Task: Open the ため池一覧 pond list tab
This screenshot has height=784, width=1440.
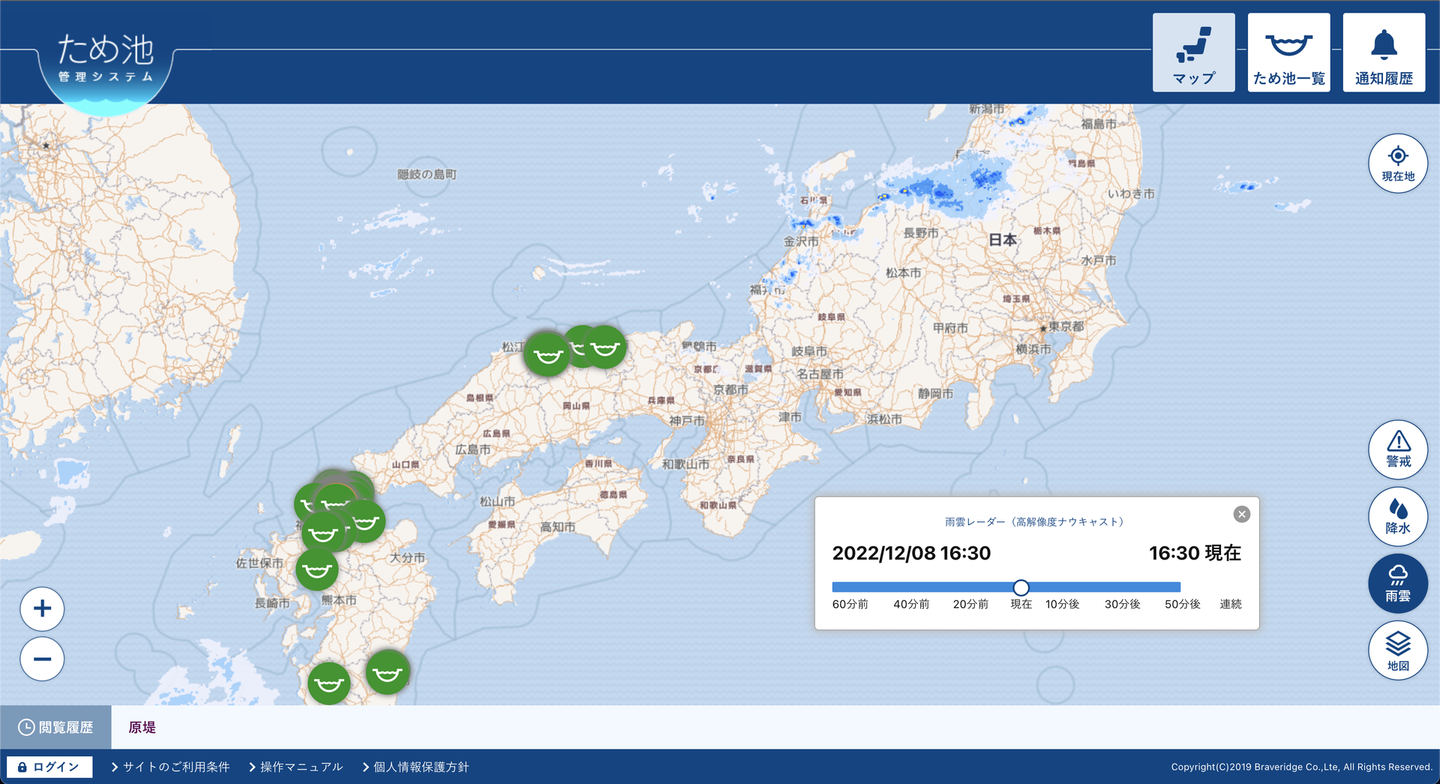Action: click(1288, 53)
